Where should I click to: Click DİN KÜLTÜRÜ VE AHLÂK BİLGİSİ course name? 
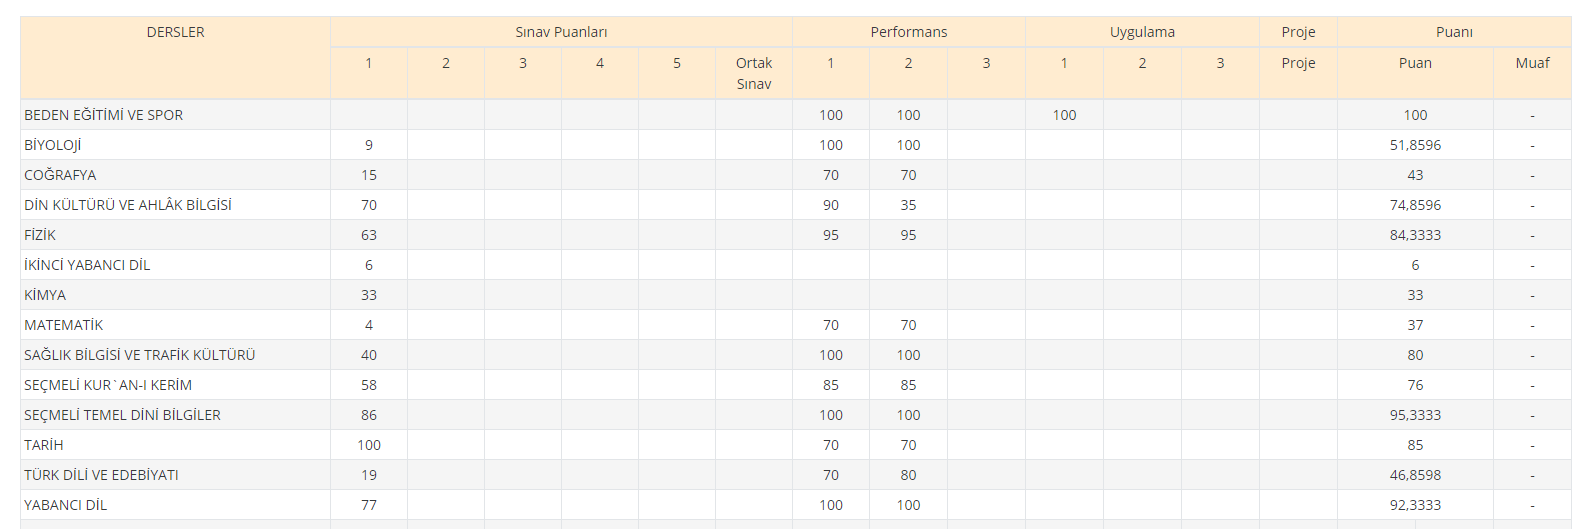128,205
